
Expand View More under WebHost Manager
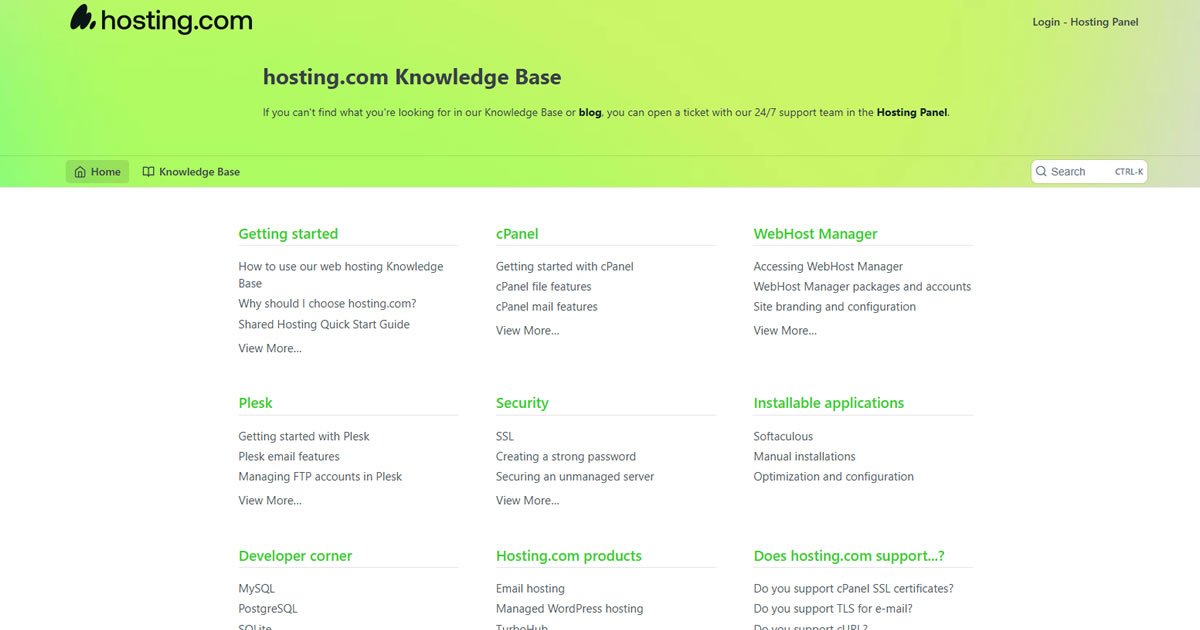(784, 331)
